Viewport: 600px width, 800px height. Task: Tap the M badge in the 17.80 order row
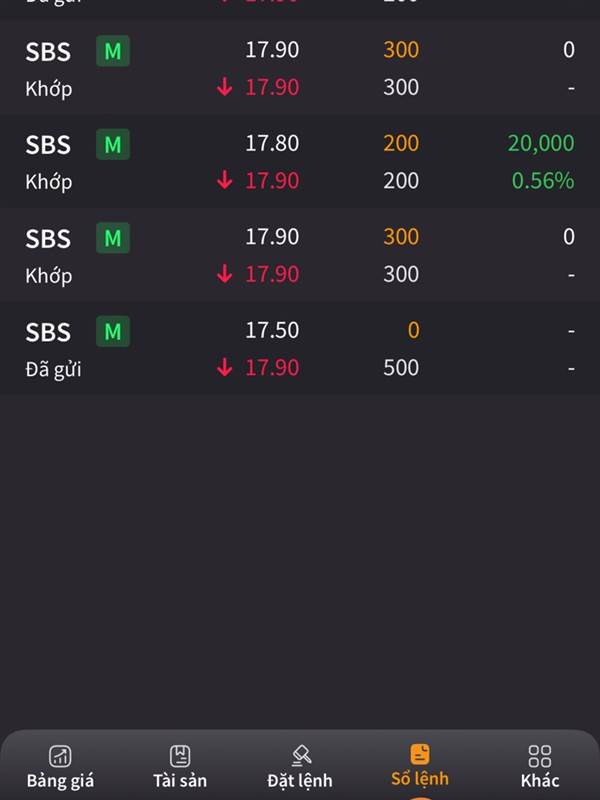click(x=113, y=144)
